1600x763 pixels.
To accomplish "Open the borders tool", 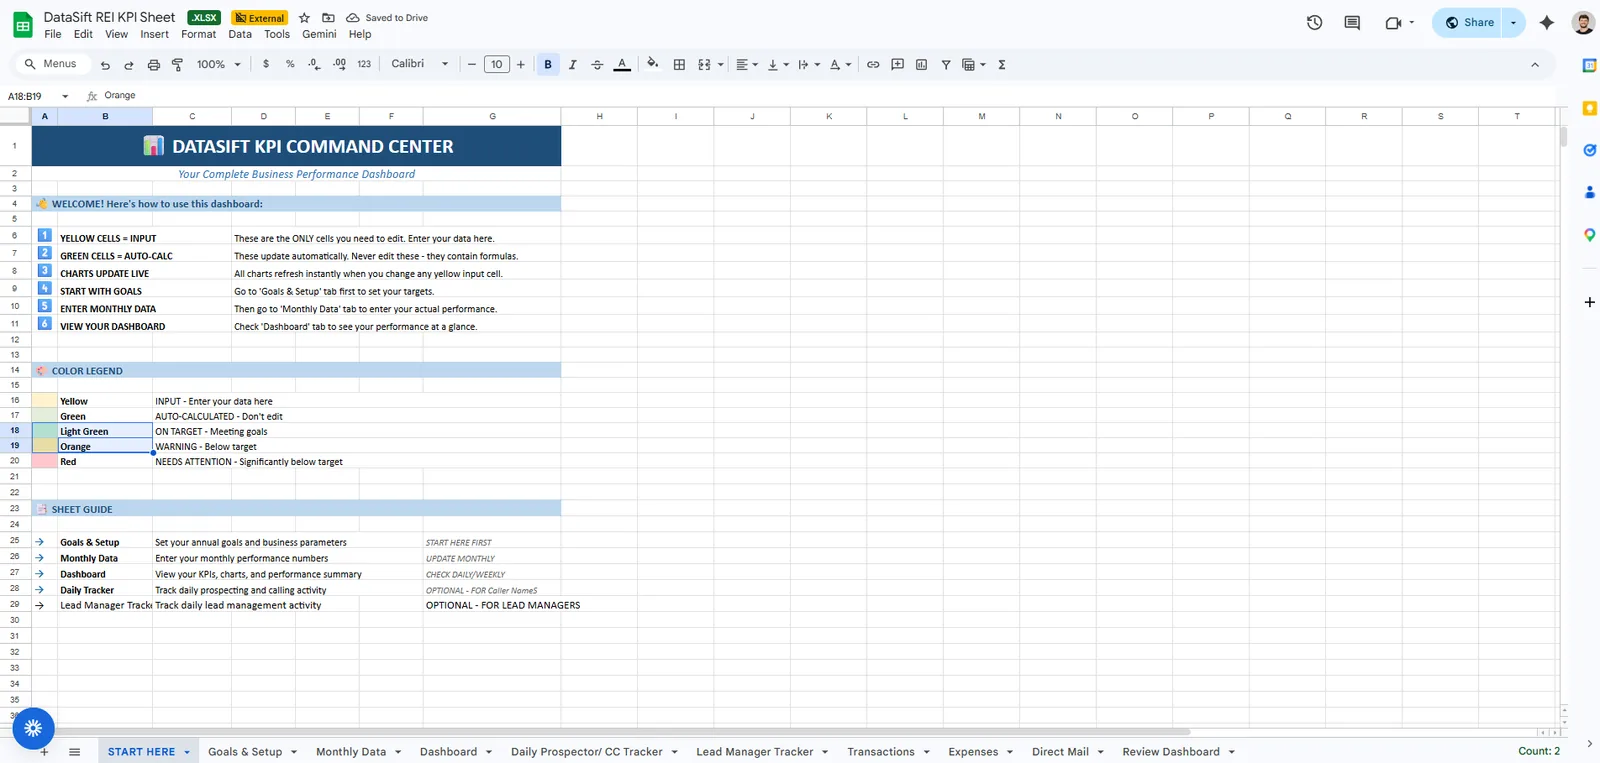I will 679,64.
